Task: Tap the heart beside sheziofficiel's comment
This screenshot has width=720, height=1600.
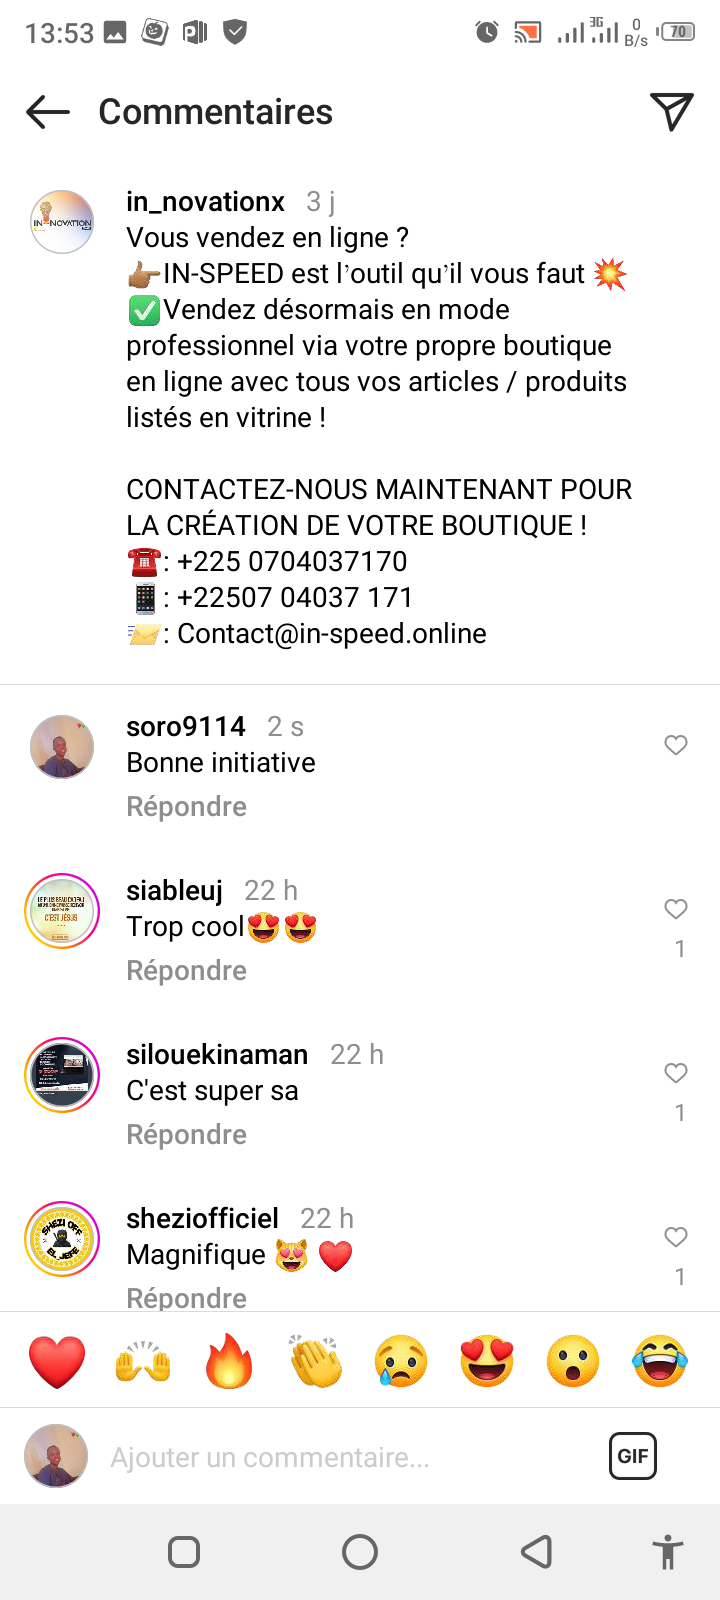Action: [x=676, y=1237]
